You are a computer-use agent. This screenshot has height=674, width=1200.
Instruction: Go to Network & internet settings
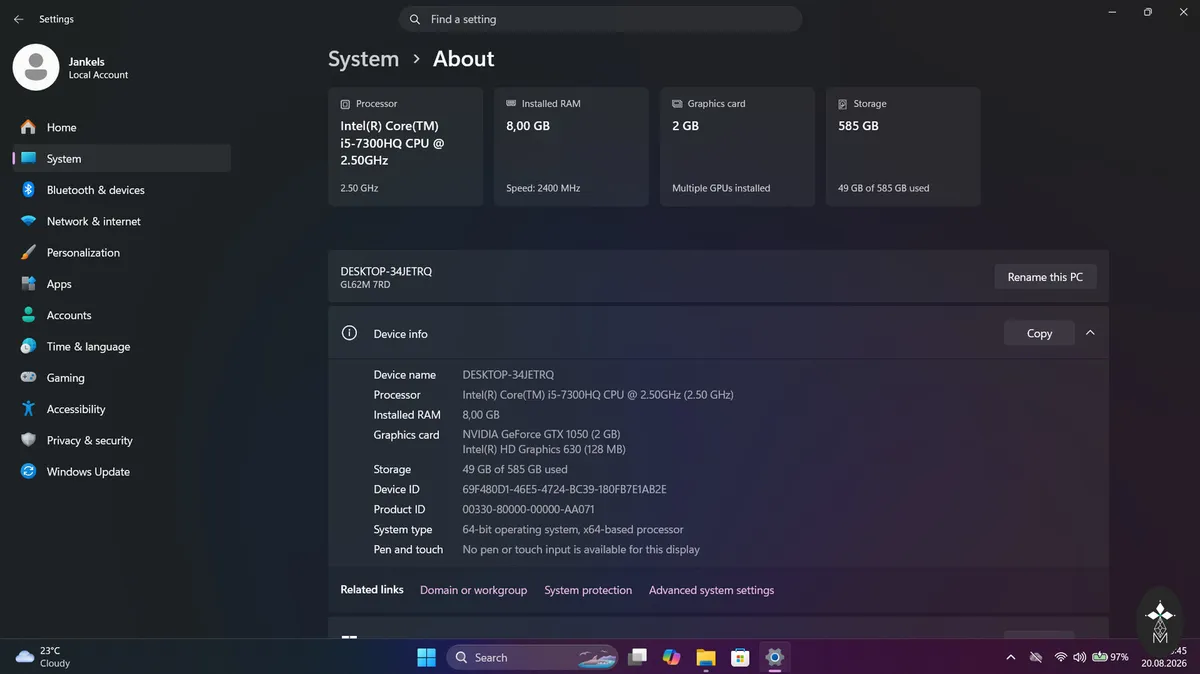121,221
